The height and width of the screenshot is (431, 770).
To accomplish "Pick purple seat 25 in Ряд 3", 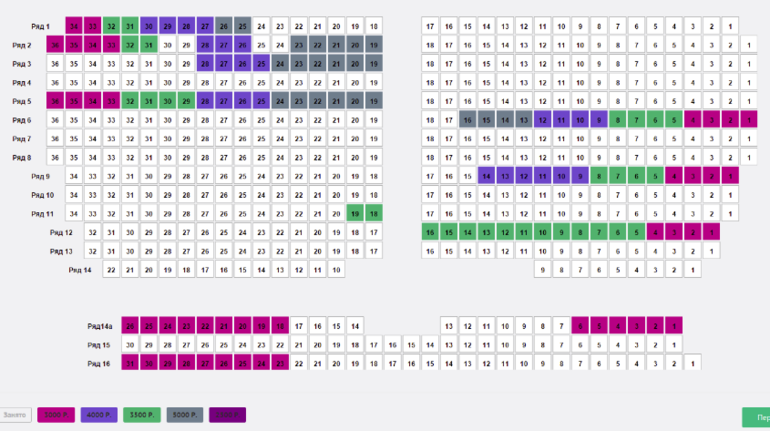I will tap(261, 64).
